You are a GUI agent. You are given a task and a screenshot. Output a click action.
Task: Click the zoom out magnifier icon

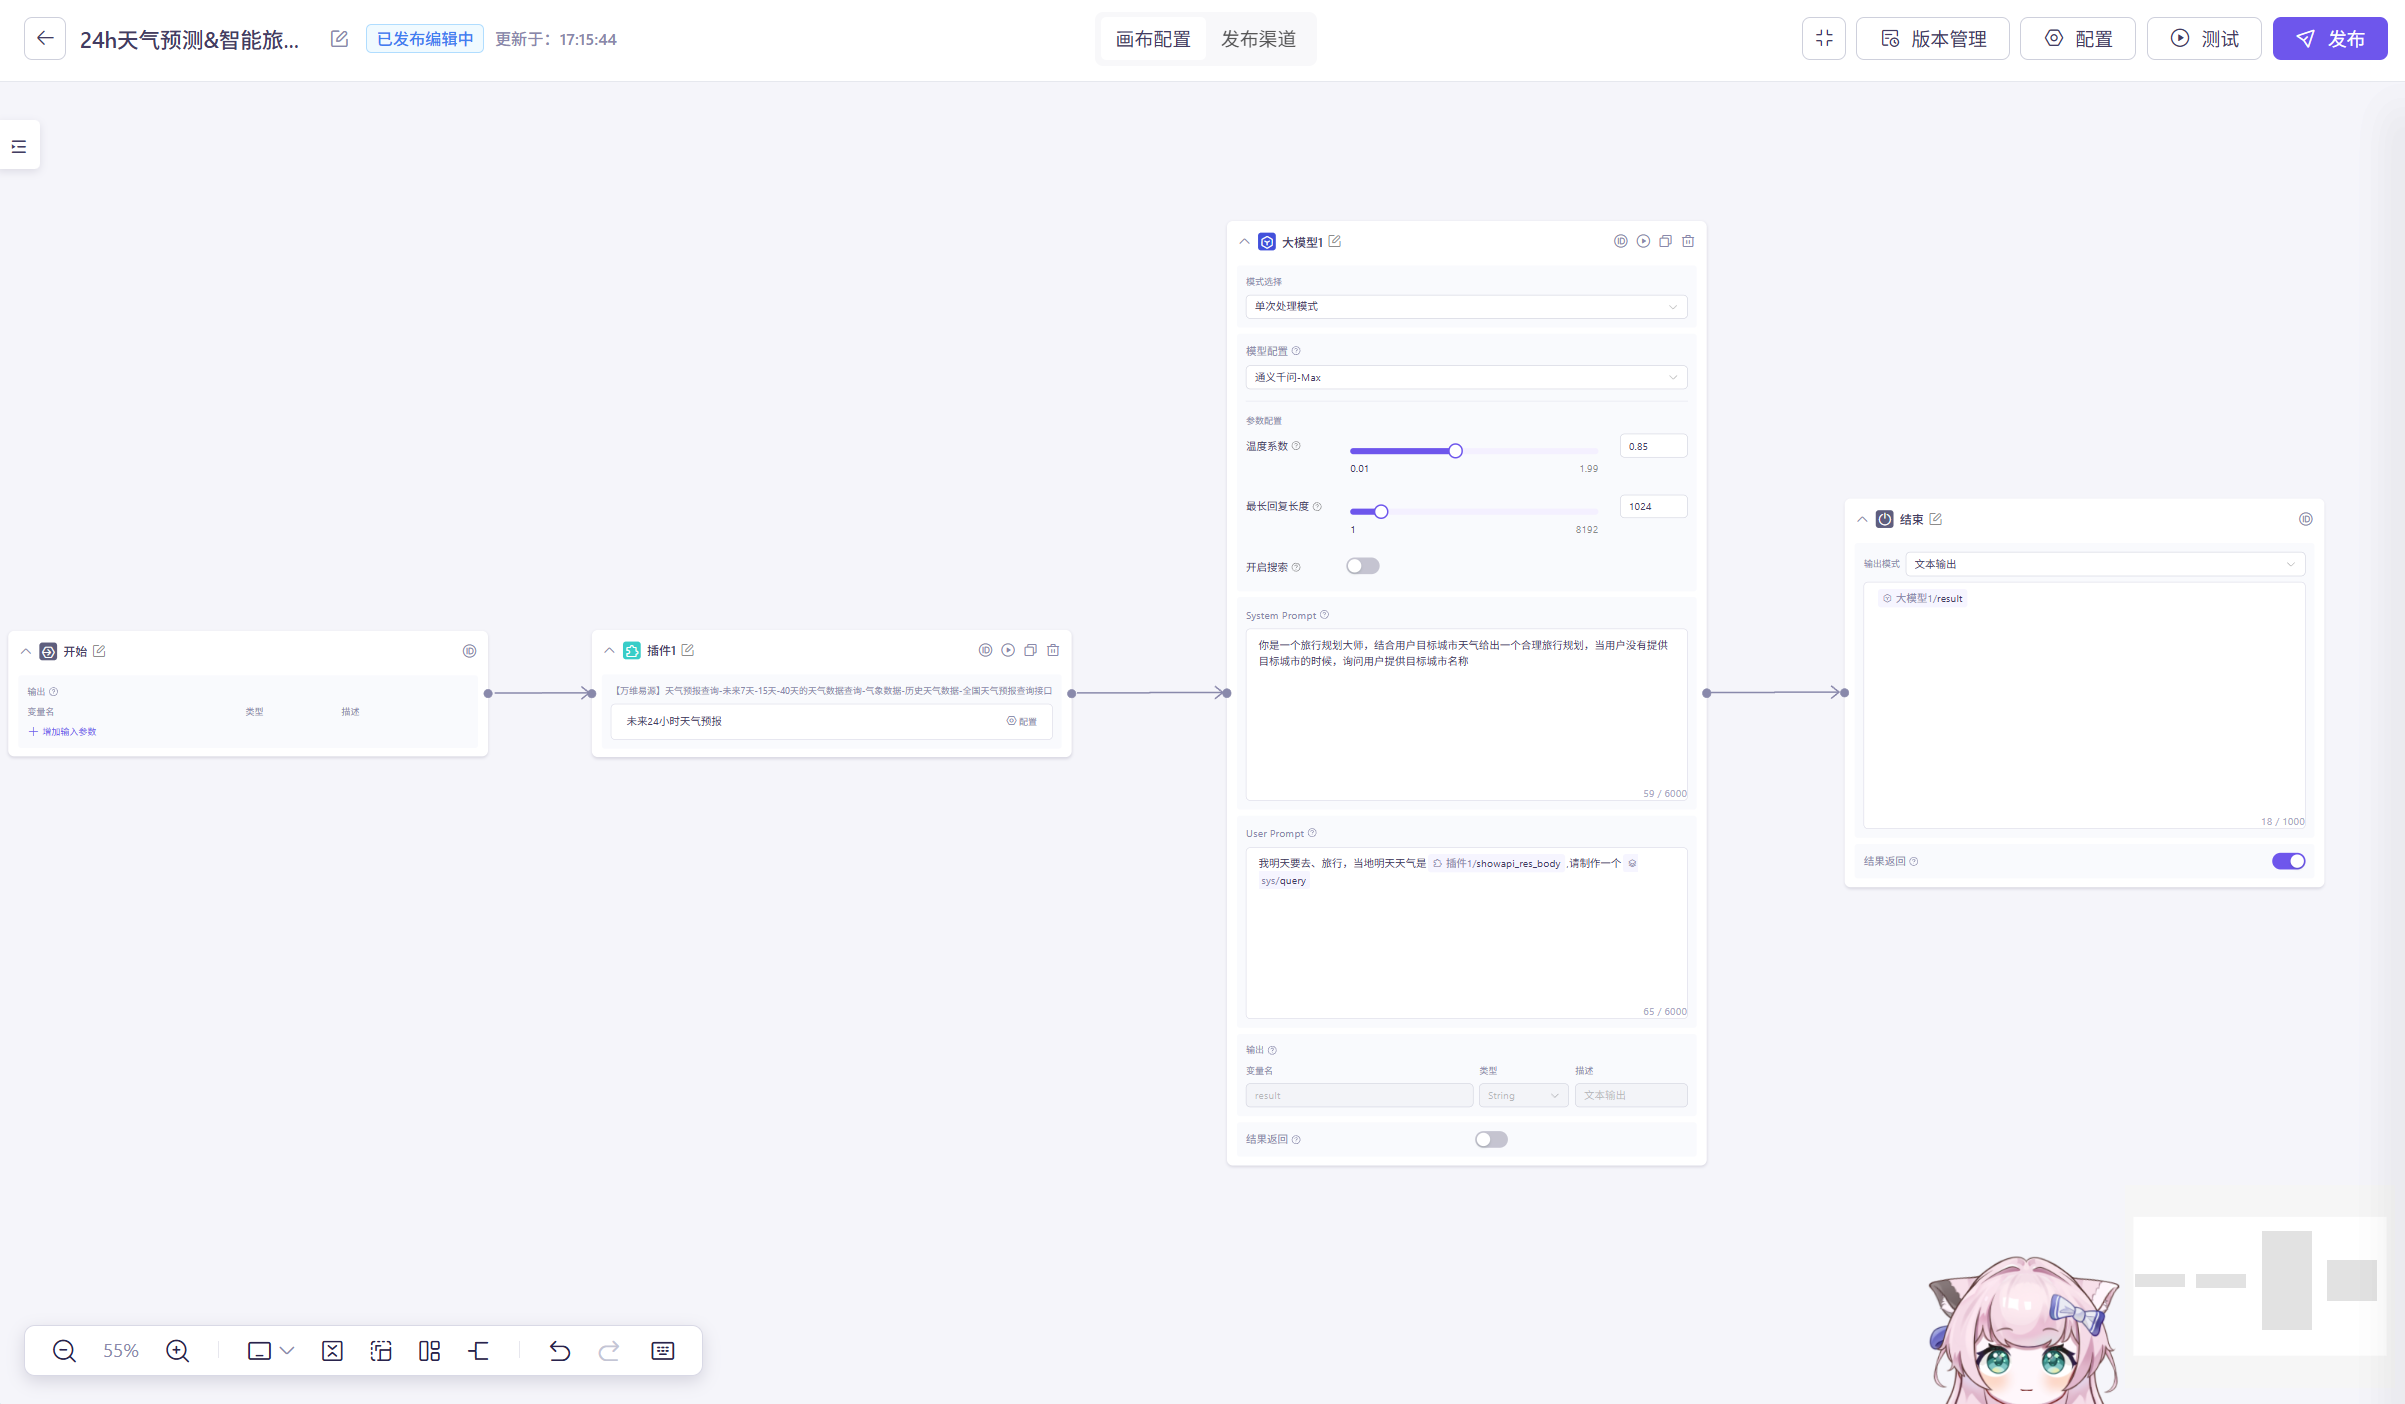(64, 1351)
